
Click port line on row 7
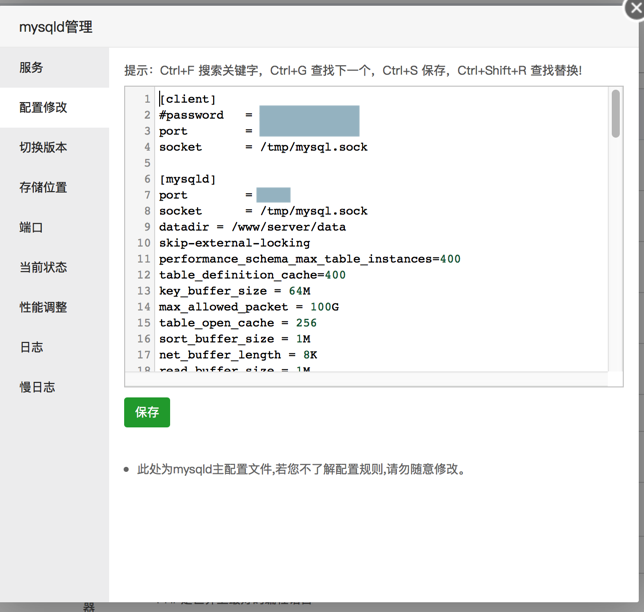click(x=225, y=195)
